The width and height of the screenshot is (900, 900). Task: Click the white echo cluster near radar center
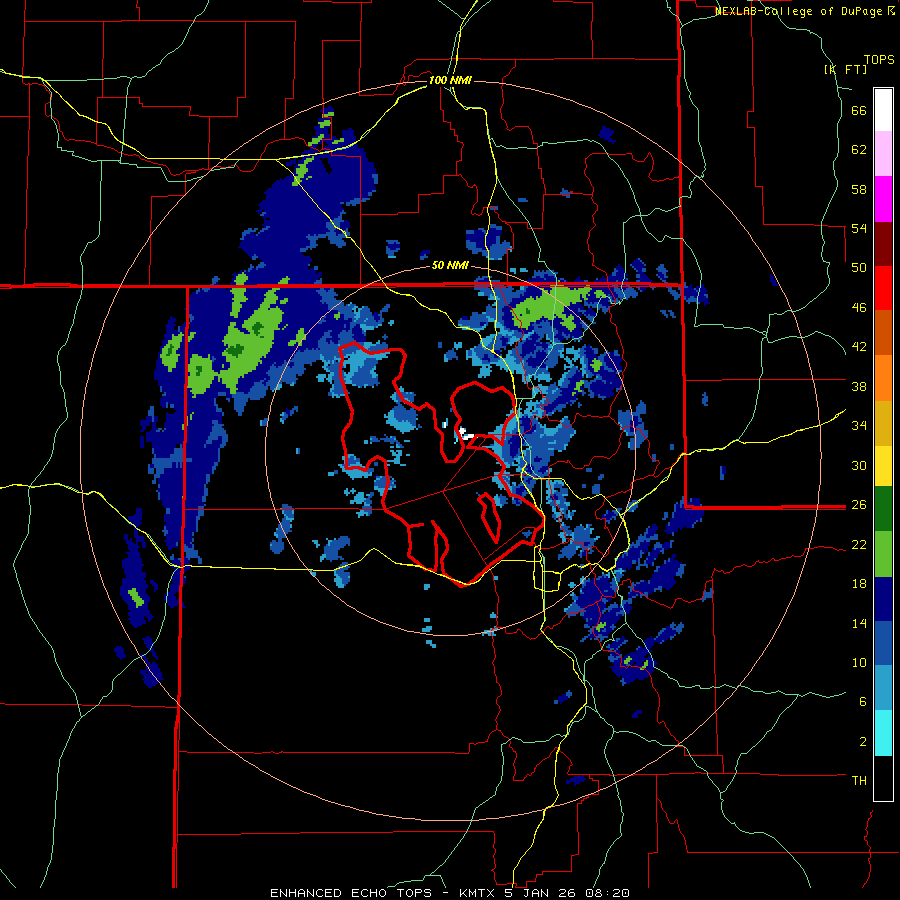pos(465,433)
